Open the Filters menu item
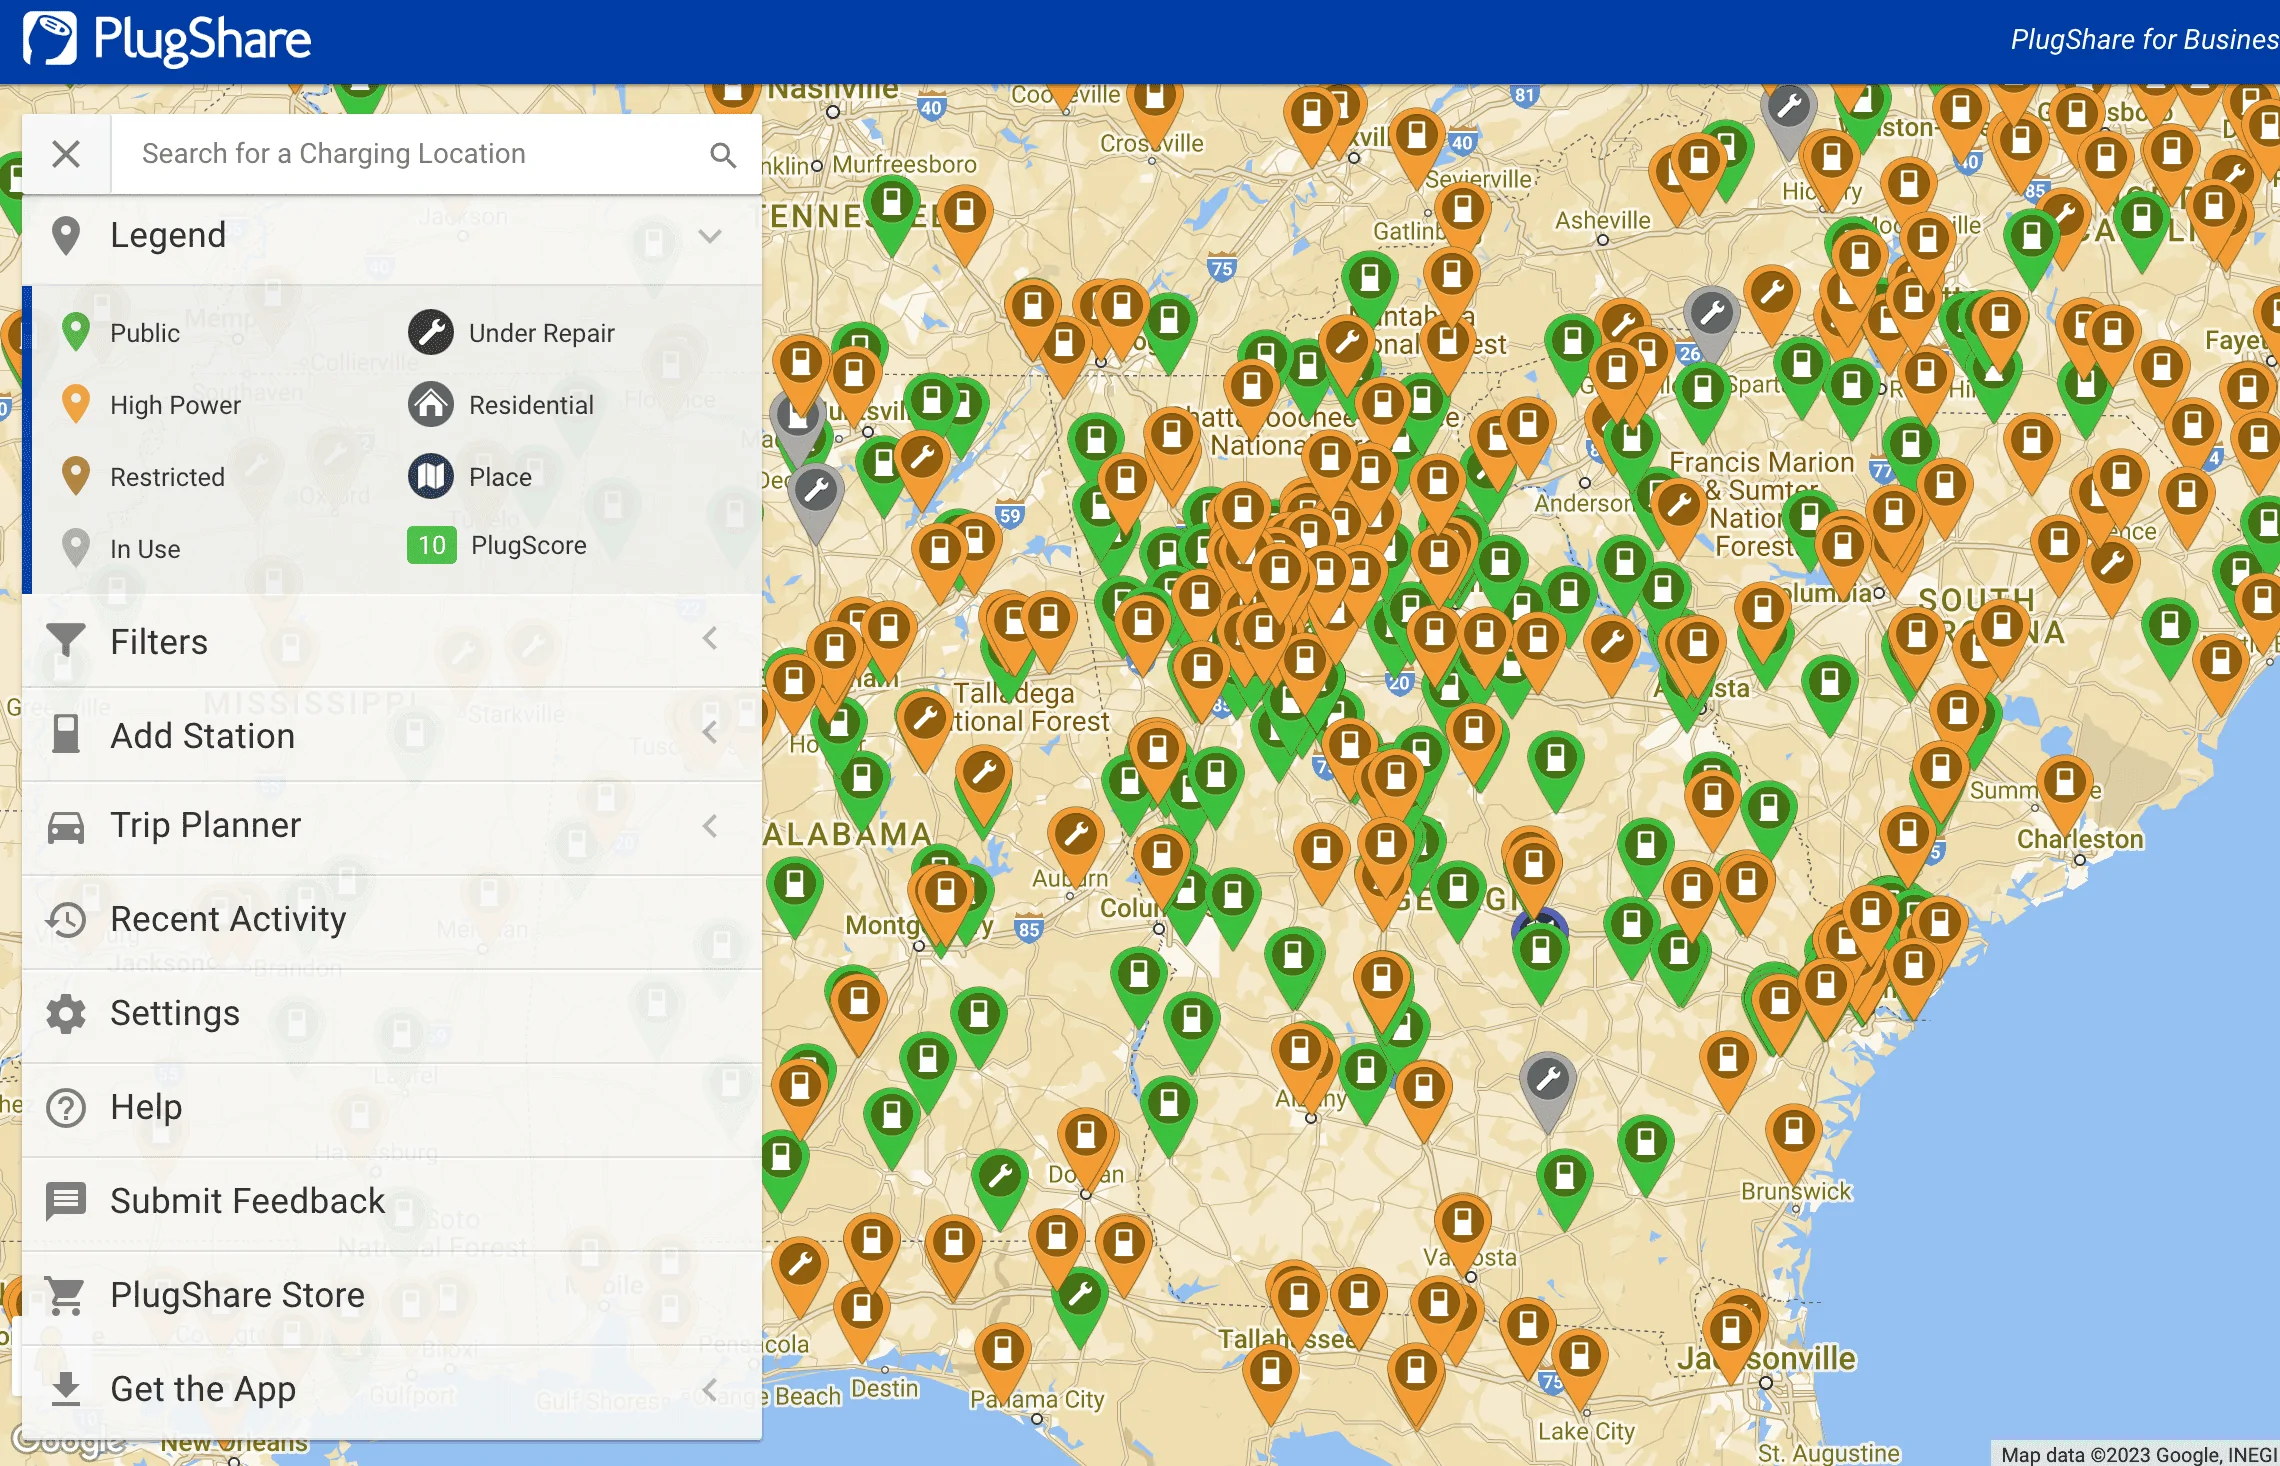The image size is (2280, 1466). (x=392, y=641)
